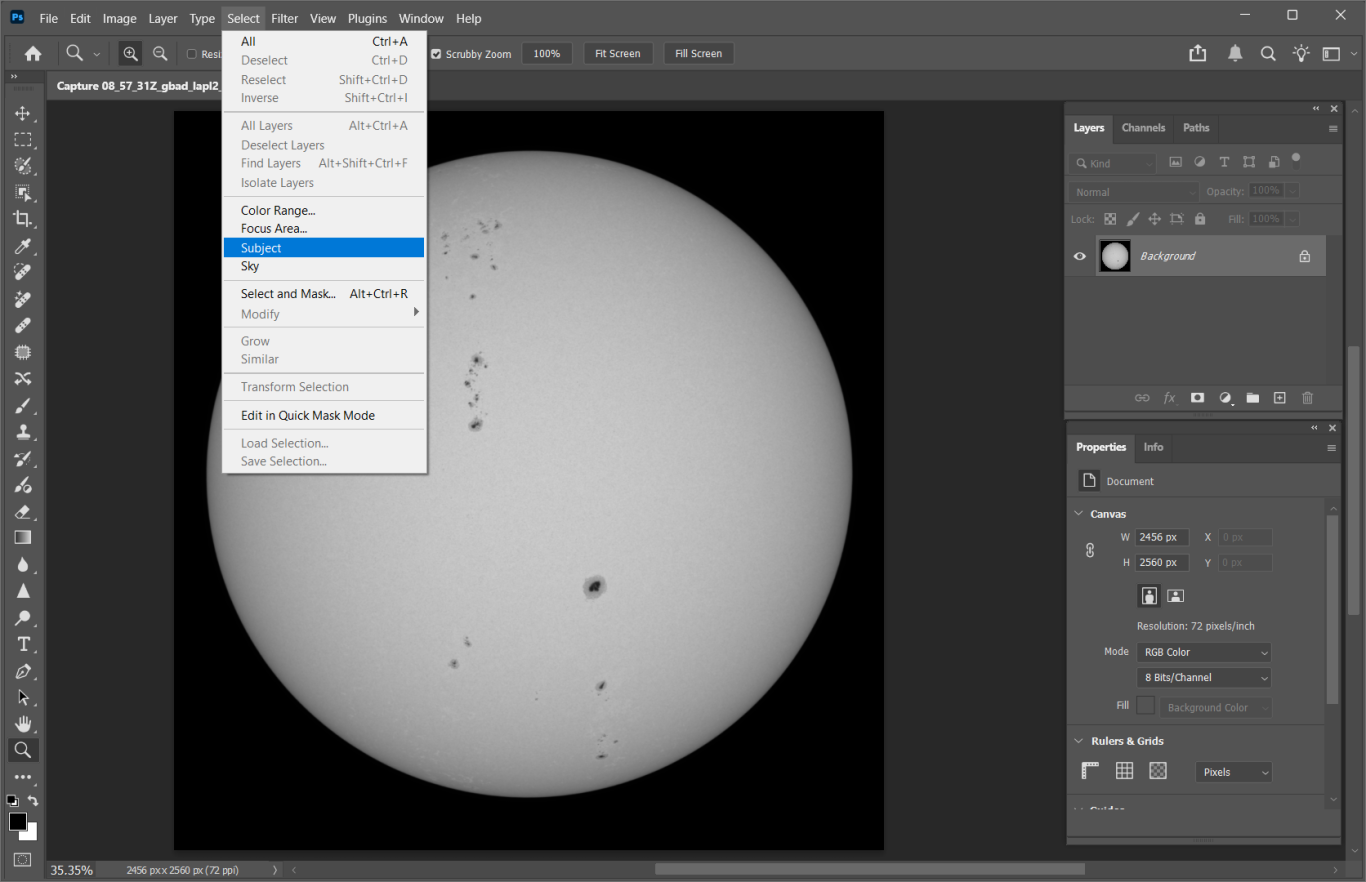Select the Hand tool

coord(23,724)
